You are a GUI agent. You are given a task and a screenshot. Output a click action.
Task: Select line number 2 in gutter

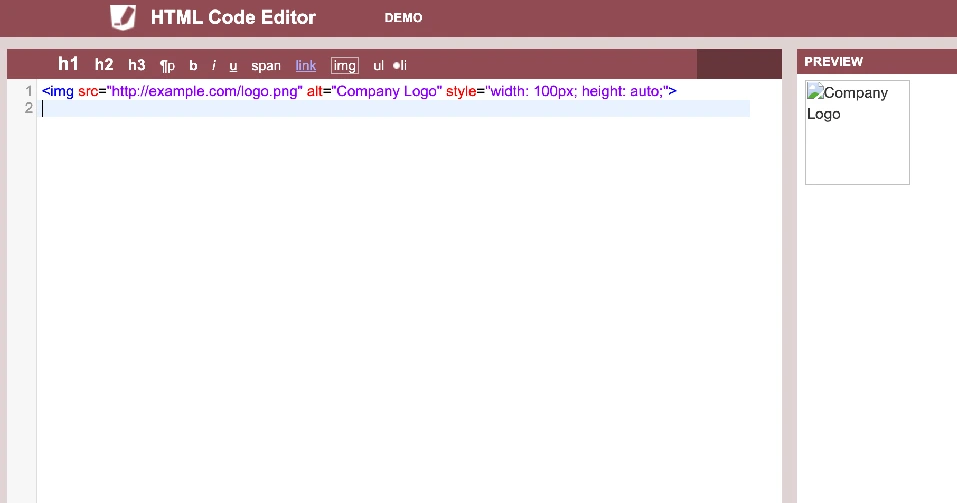tap(29, 107)
